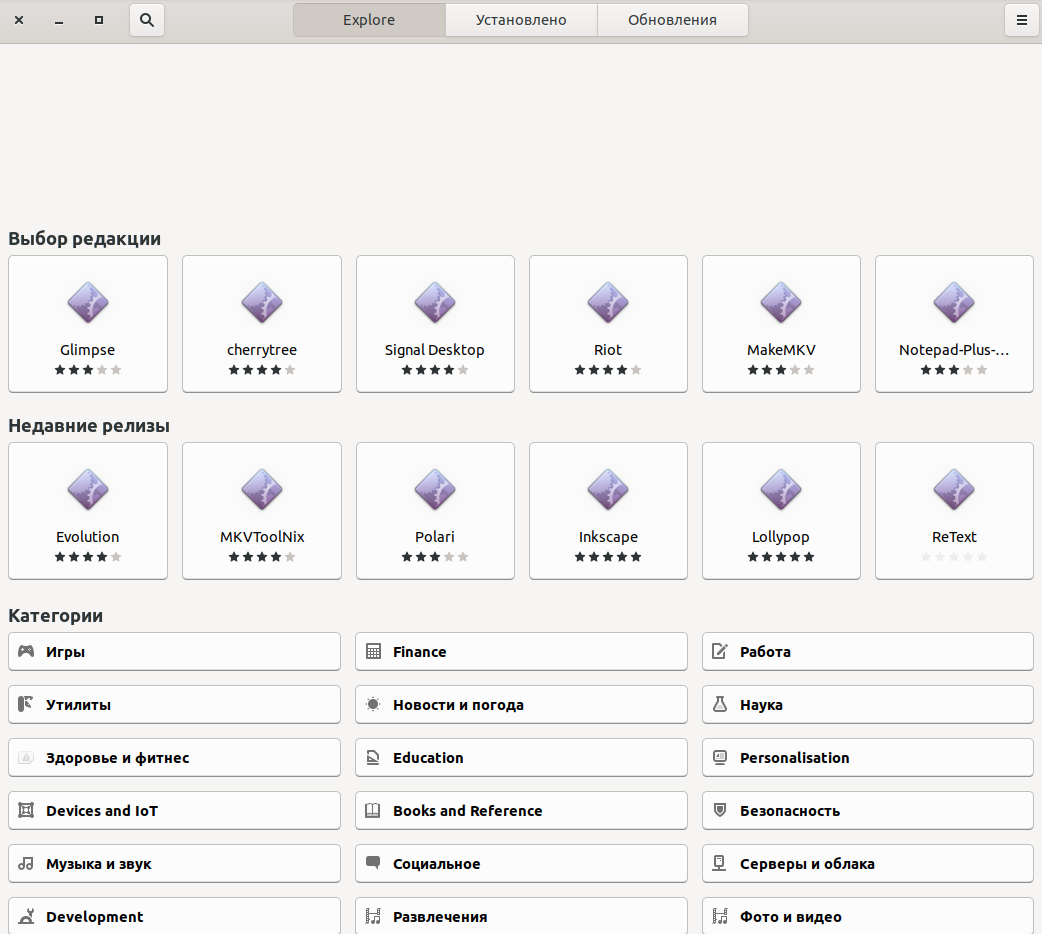This screenshot has width=1042, height=934.
Task: Click the shield icon beside Безопасность
Action: coord(719,810)
